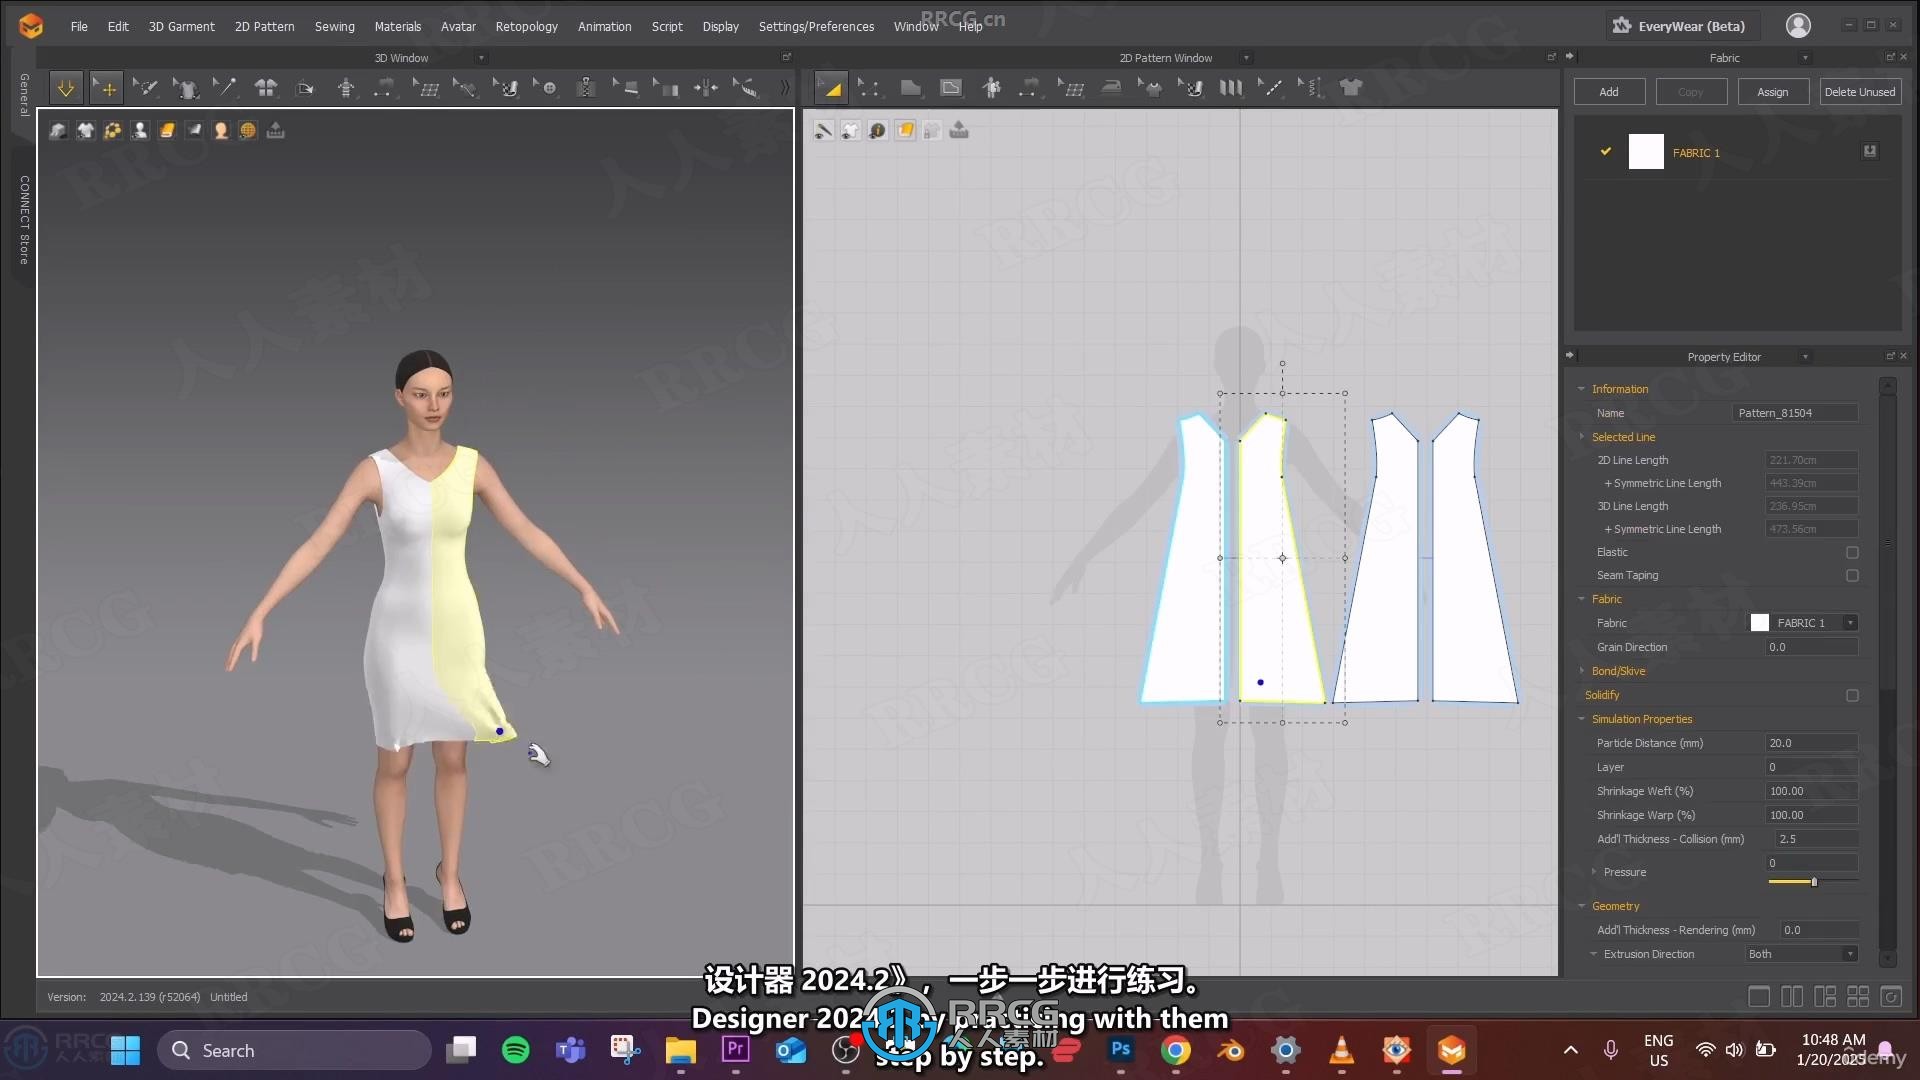The image size is (1920, 1080).
Task: Toggle the avatar display face icon in 3D window
Action: (x=221, y=130)
